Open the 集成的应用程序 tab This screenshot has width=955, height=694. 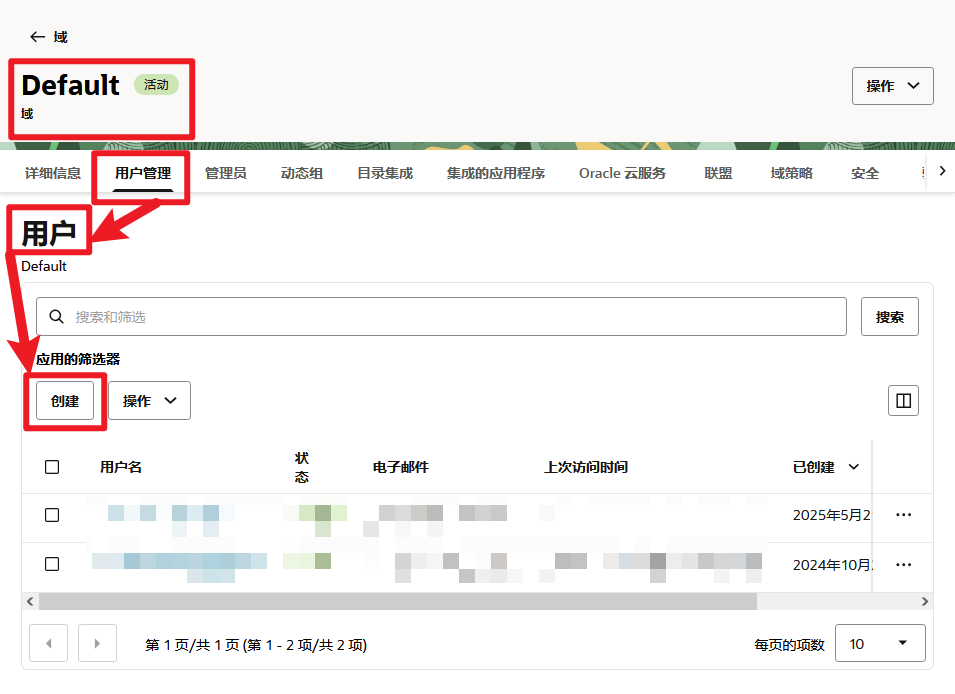496,174
